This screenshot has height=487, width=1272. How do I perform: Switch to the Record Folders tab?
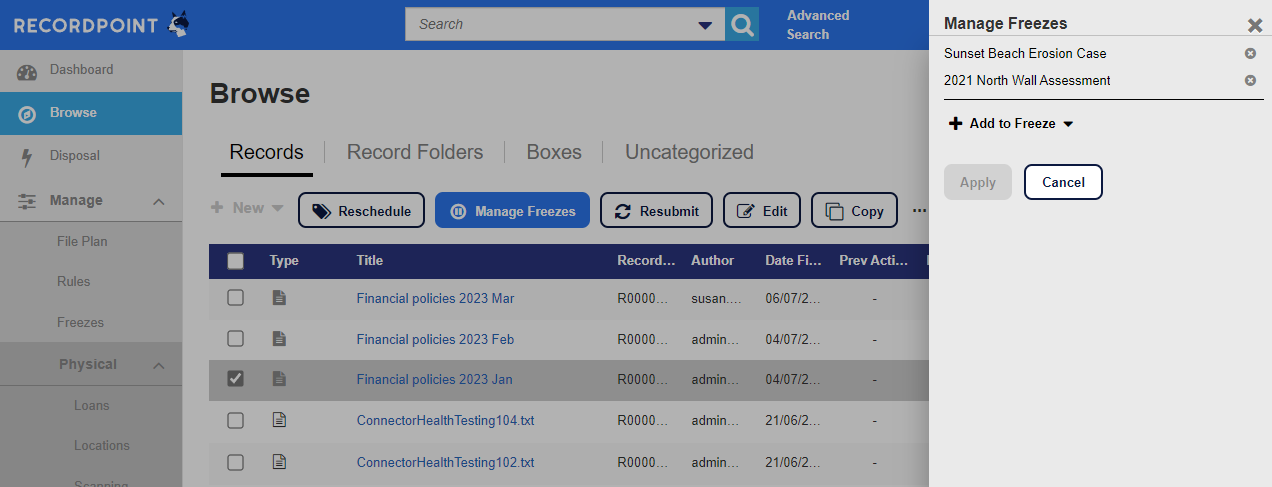[414, 152]
